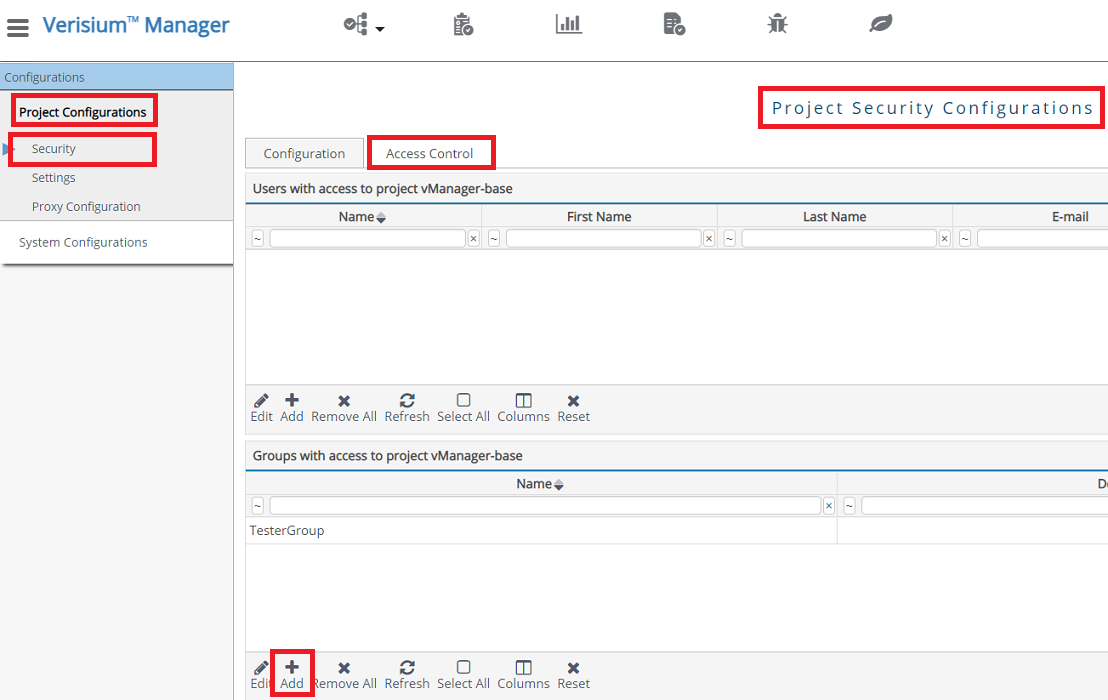Open the hamburger main menu
Viewport: 1108px width, 700px height.
(18, 28)
